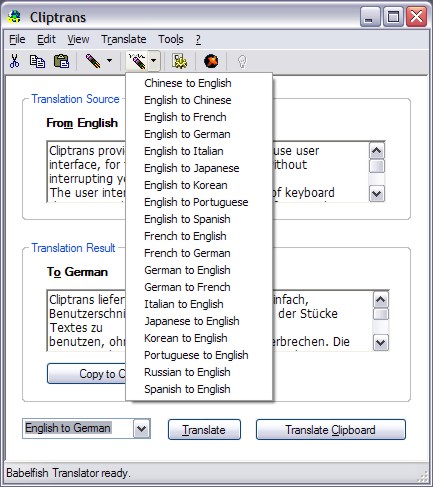
Task: Close the Cliptrans window
Action: (416, 17)
